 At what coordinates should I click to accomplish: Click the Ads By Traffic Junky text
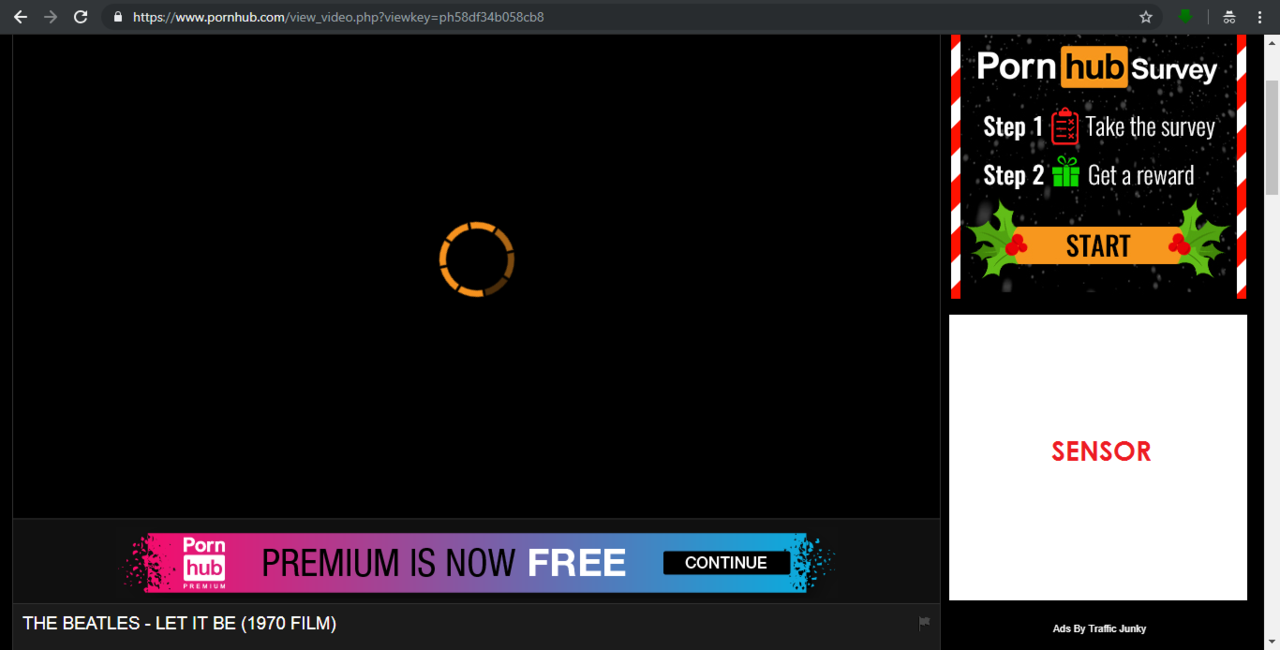[x=1099, y=629]
